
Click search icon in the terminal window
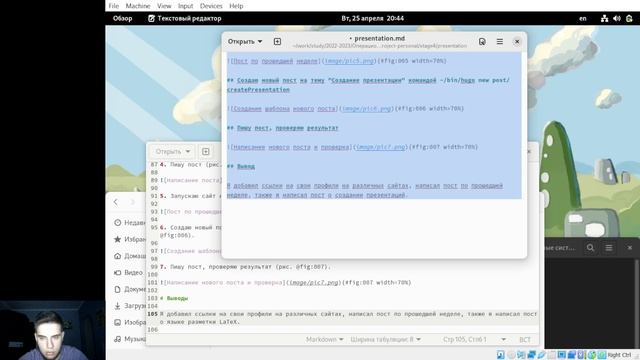pos(590,247)
